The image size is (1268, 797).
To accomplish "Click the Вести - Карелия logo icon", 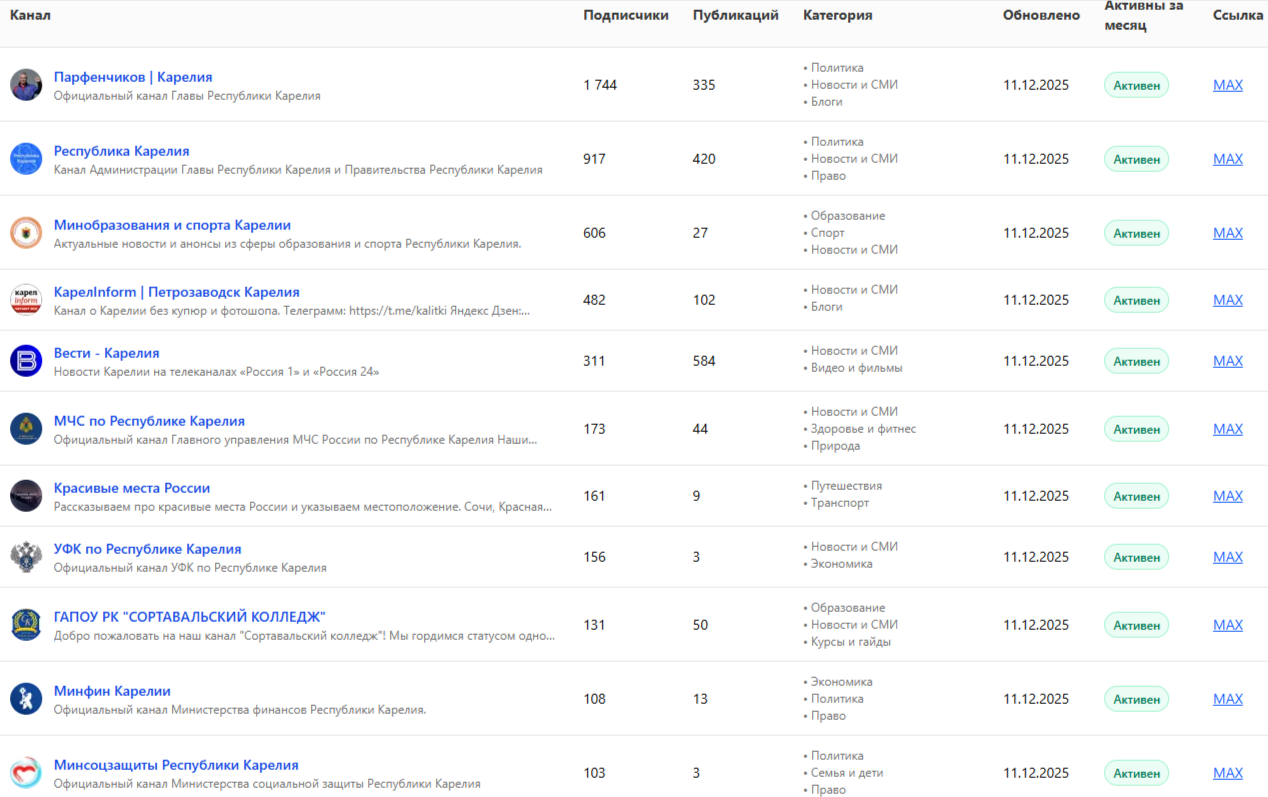I will pyautogui.click(x=26, y=361).
